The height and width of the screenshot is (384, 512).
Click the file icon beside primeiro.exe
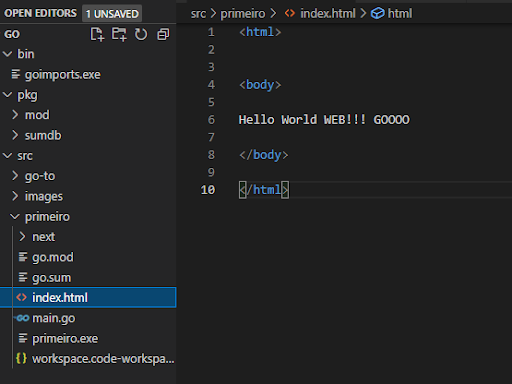(x=23, y=338)
